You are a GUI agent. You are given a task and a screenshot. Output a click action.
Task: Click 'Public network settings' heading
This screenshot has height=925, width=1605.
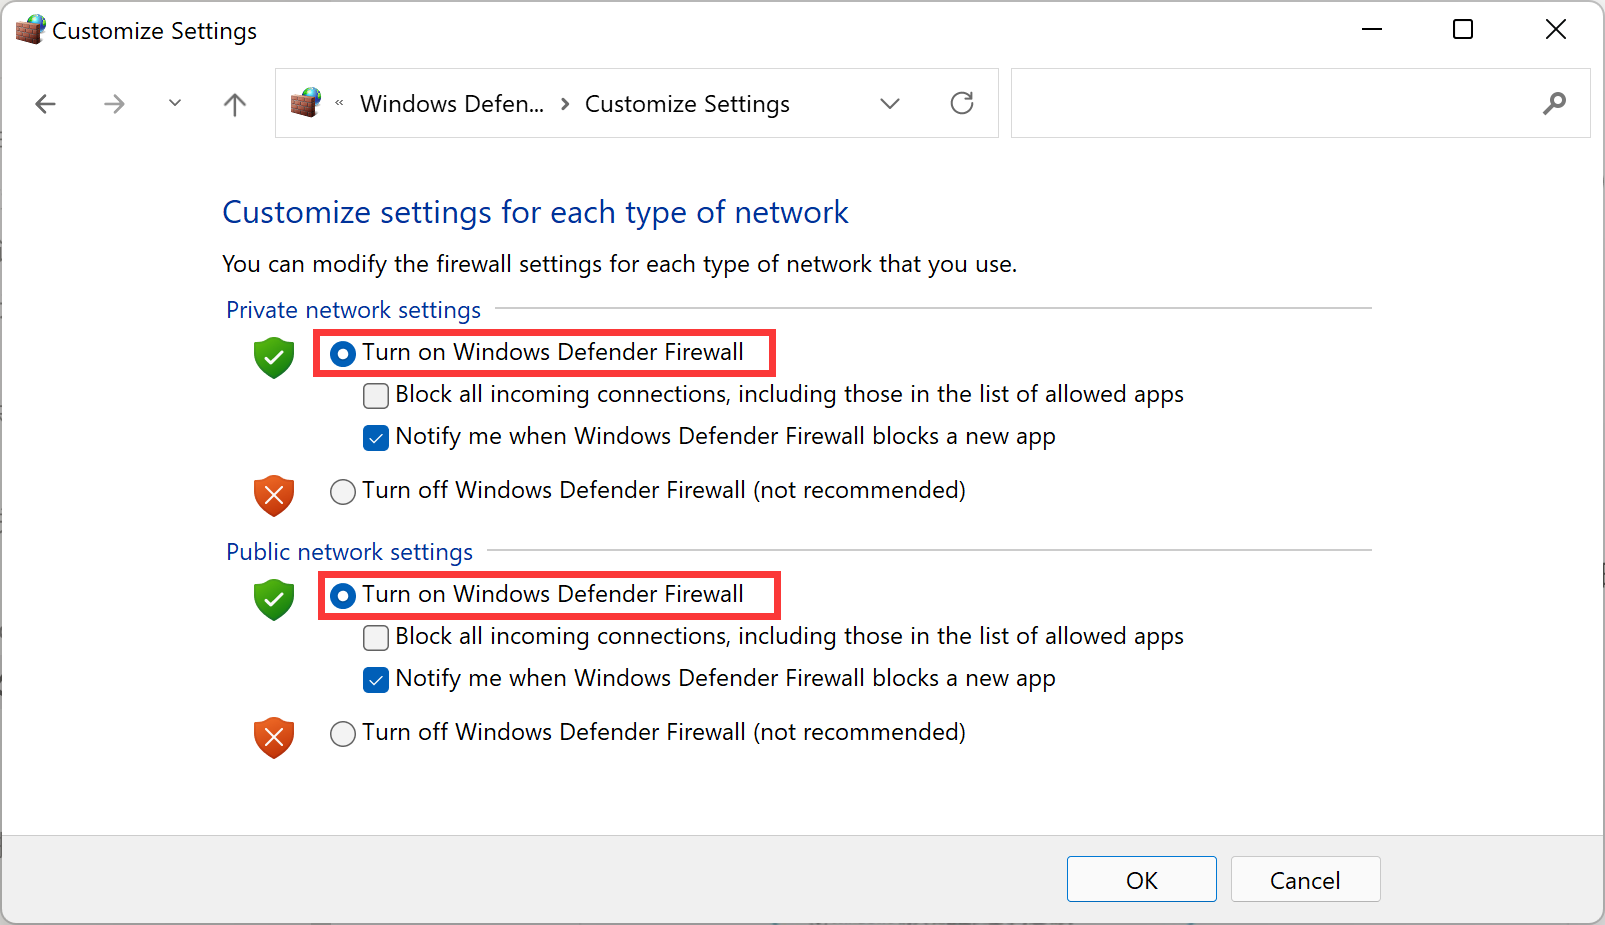click(x=349, y=552)
